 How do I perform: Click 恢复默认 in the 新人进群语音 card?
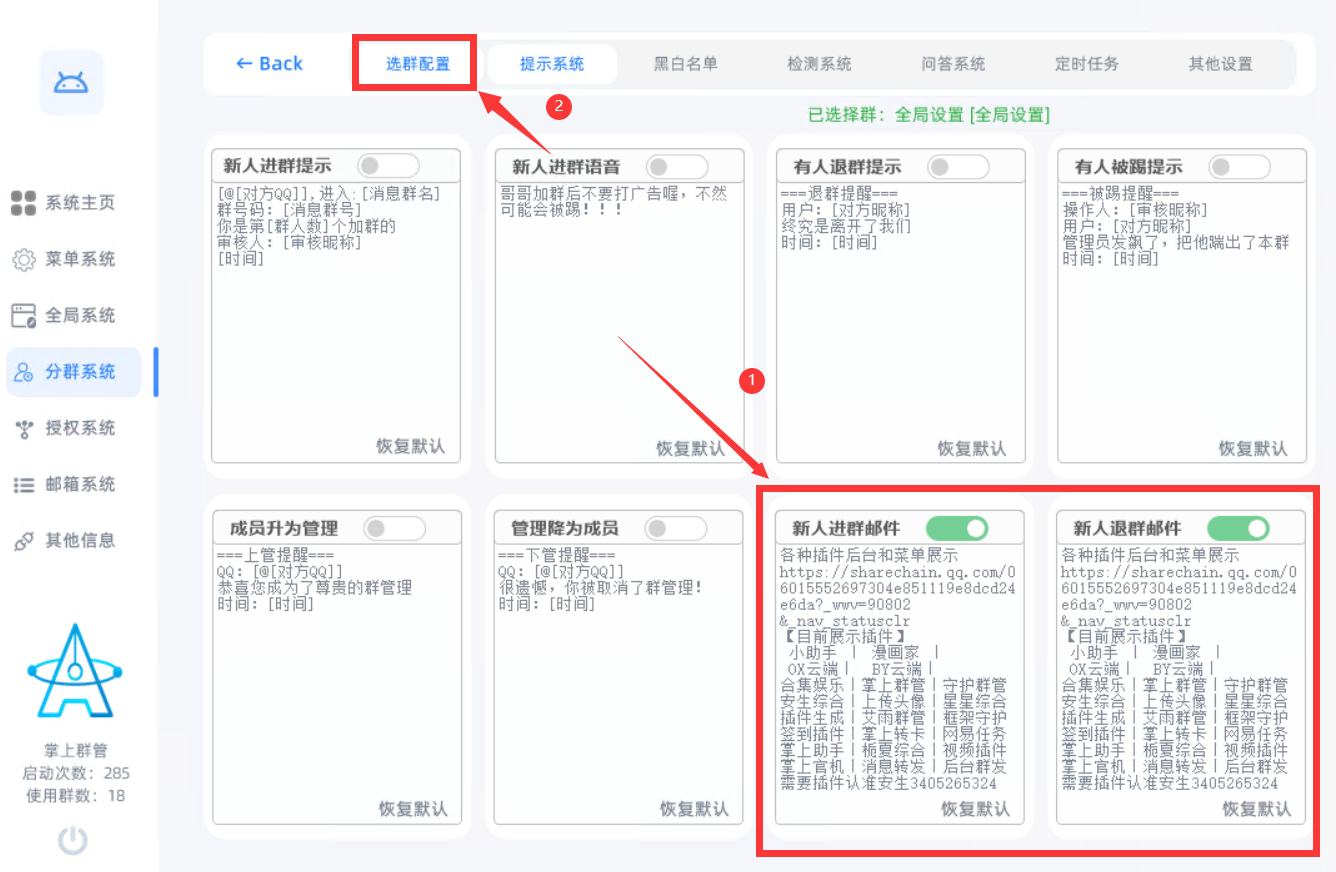click(x=690, y=448)
